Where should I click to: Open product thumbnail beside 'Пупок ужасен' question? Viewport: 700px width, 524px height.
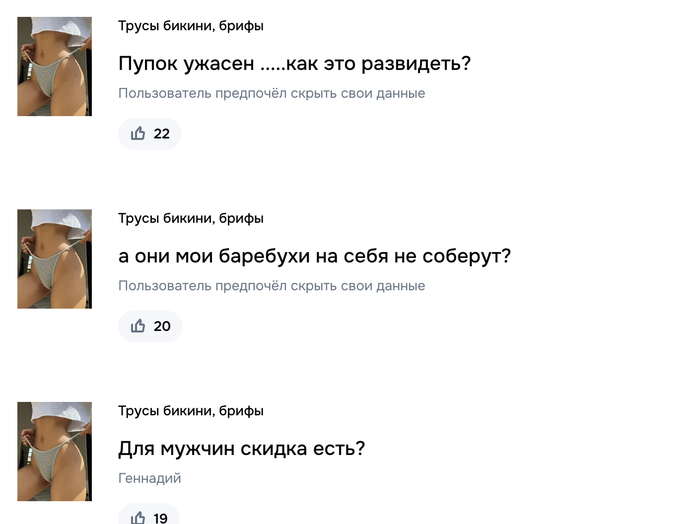54,66
